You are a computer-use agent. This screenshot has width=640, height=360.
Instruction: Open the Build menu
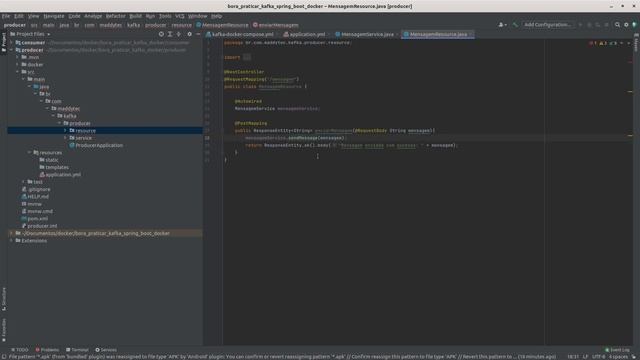[x=135, y=16]
